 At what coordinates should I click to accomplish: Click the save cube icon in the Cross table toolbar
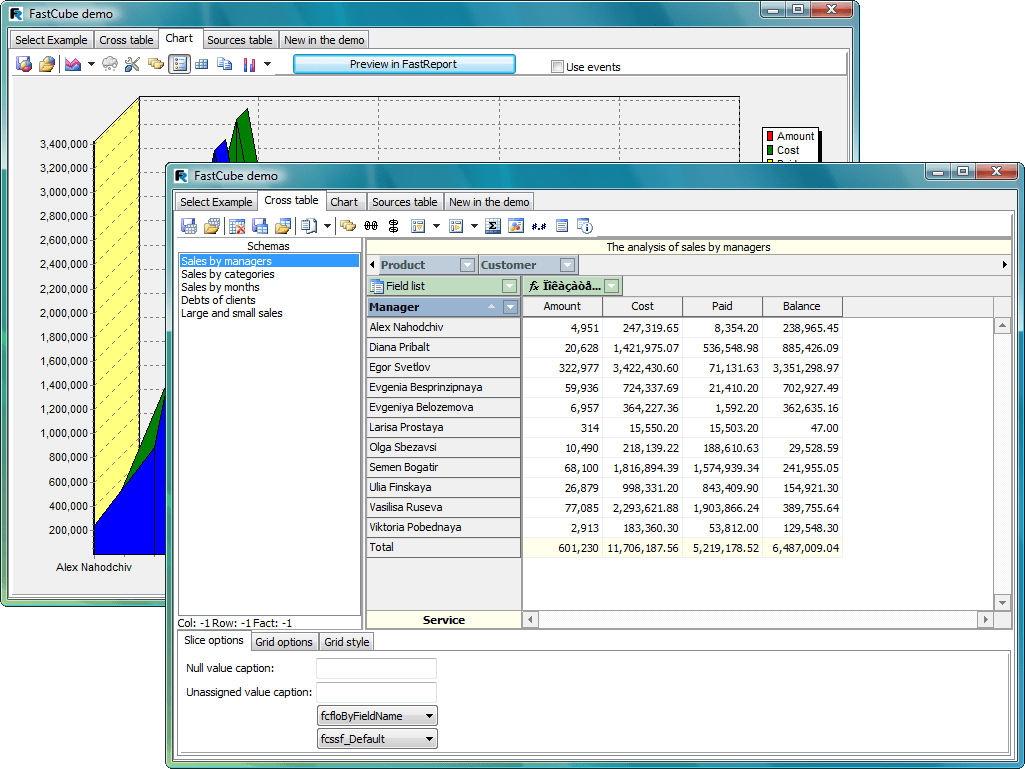point(189,226)
